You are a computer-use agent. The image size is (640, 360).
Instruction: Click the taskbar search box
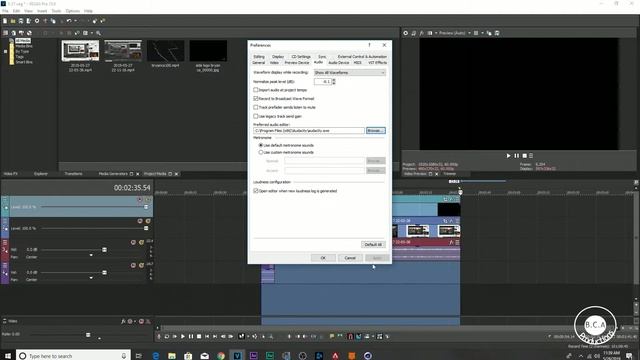point(73,356)
